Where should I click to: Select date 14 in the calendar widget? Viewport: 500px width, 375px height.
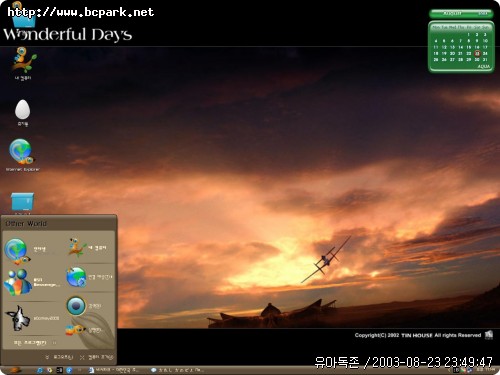coord(460,47)
